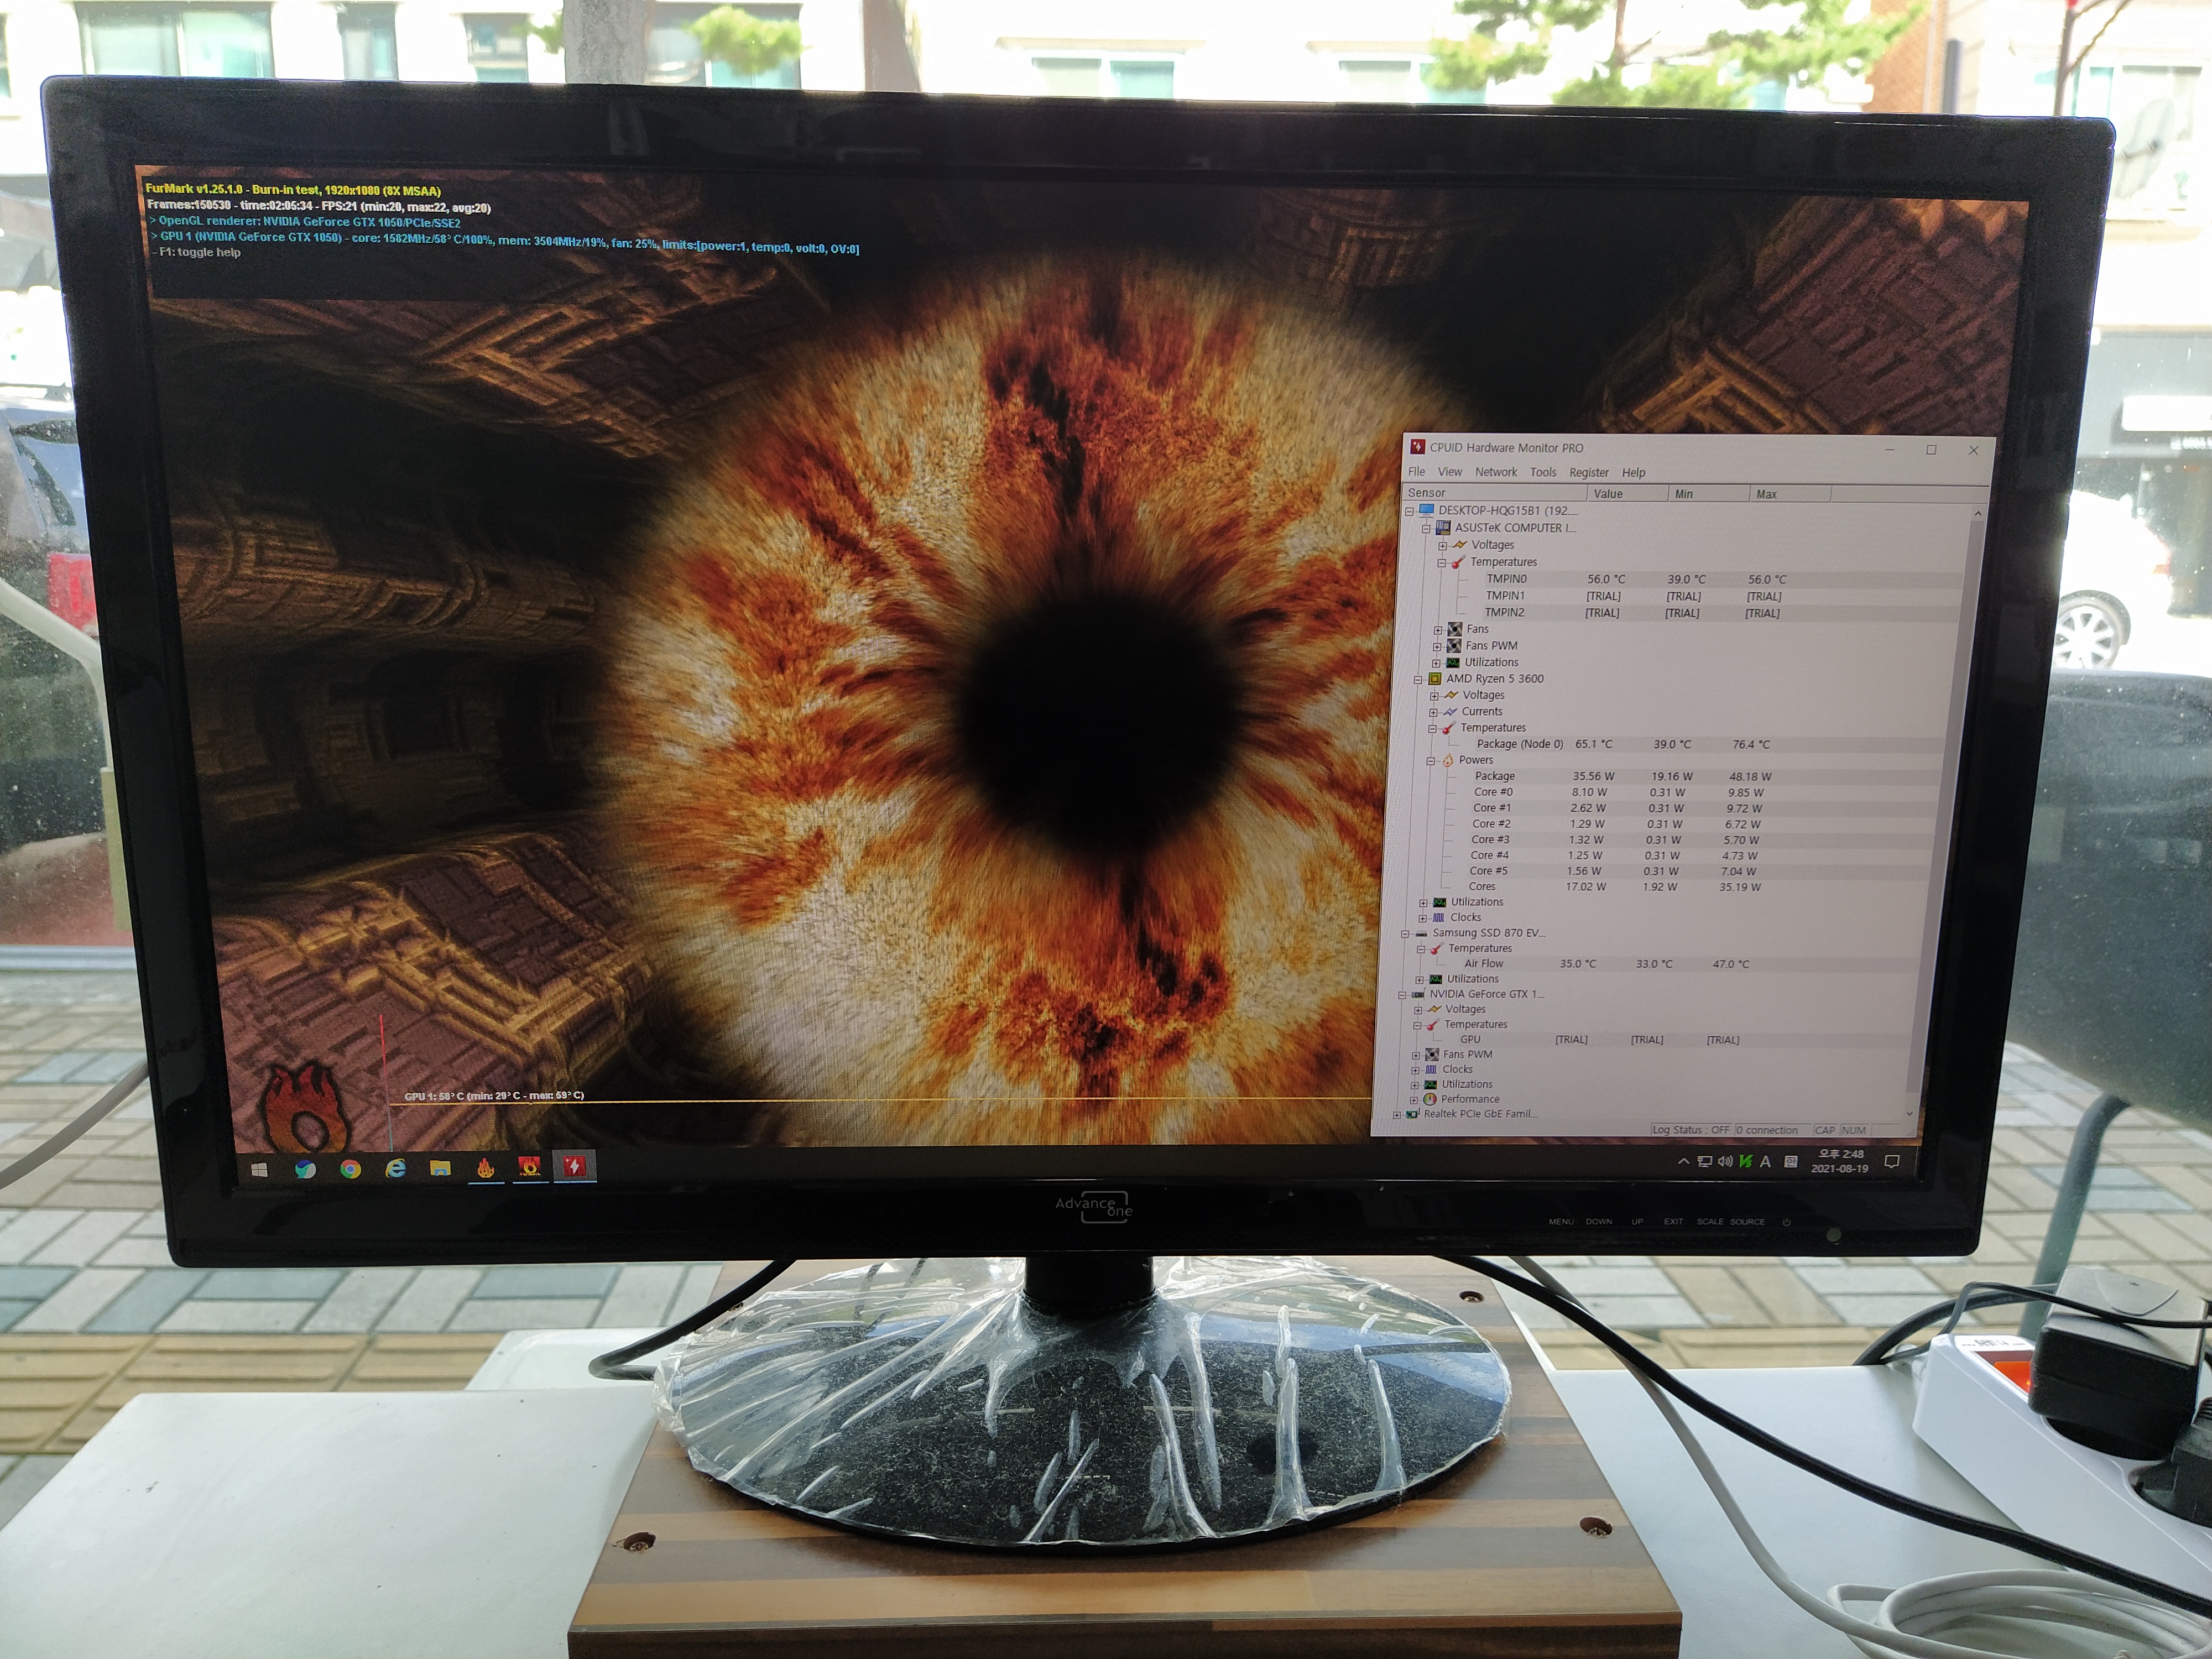This screenshot has width=2212, height=1659.
Task: Expand the ASUSTeK Voltages node
Action: pyautogui.click(x=1443, y=546)
